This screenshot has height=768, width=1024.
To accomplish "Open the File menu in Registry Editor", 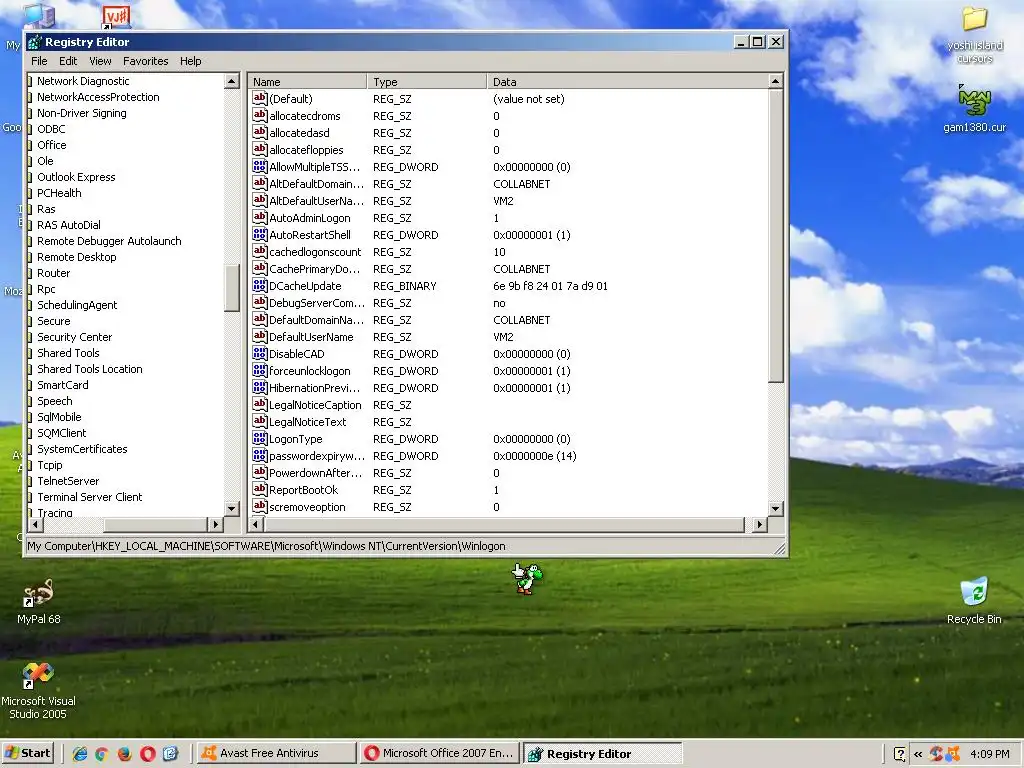I will click(39, 61).
